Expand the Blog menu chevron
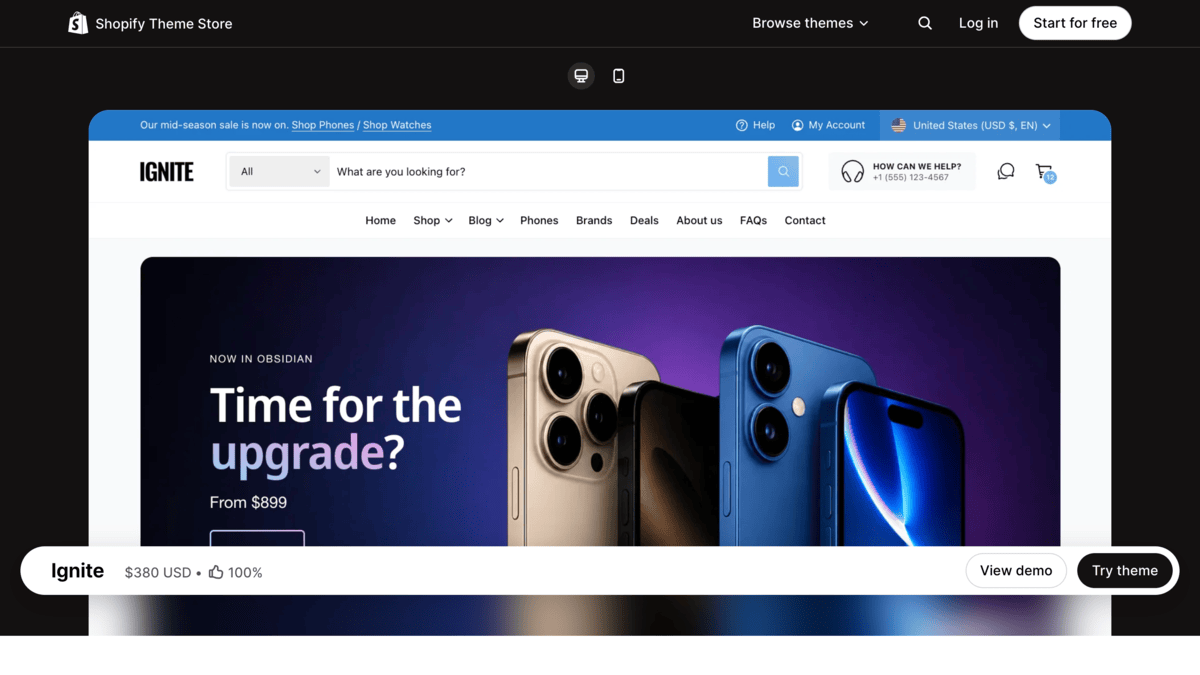 click(x=500, y=221)
